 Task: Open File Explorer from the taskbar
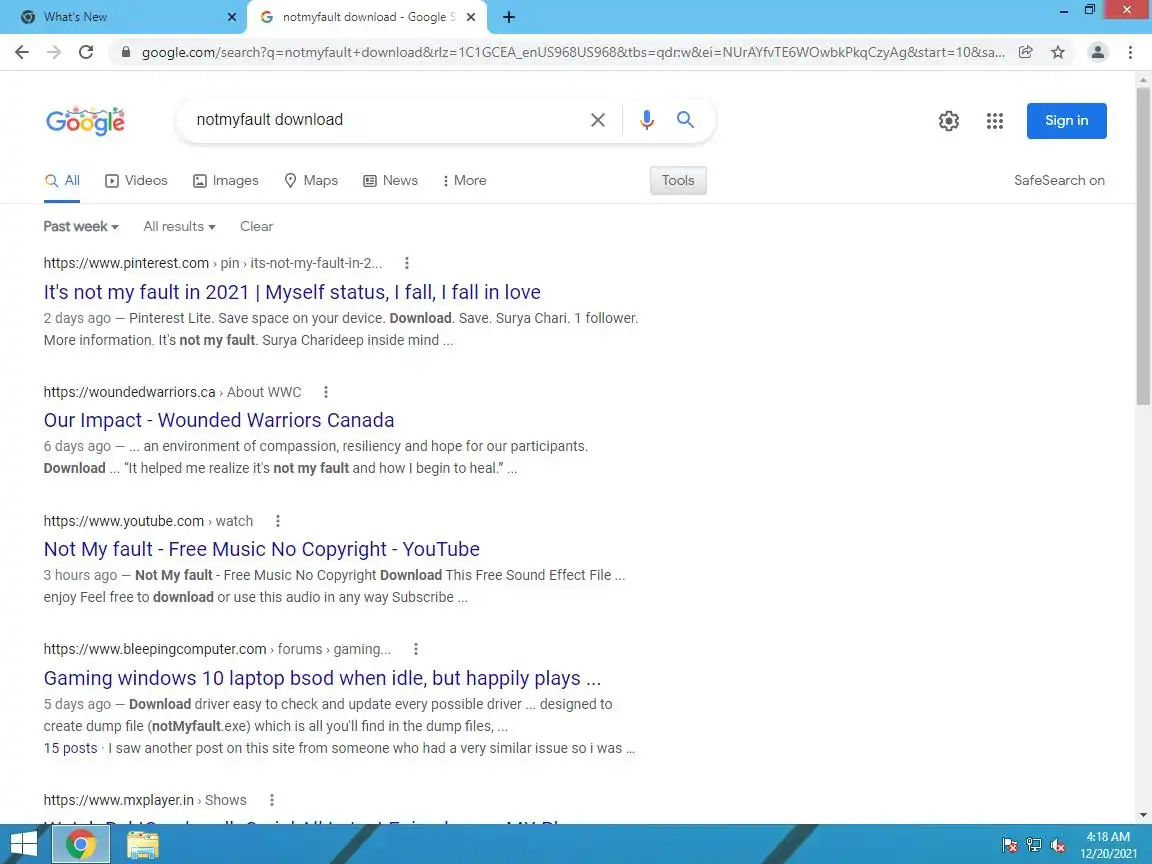[x=143, y=844]
